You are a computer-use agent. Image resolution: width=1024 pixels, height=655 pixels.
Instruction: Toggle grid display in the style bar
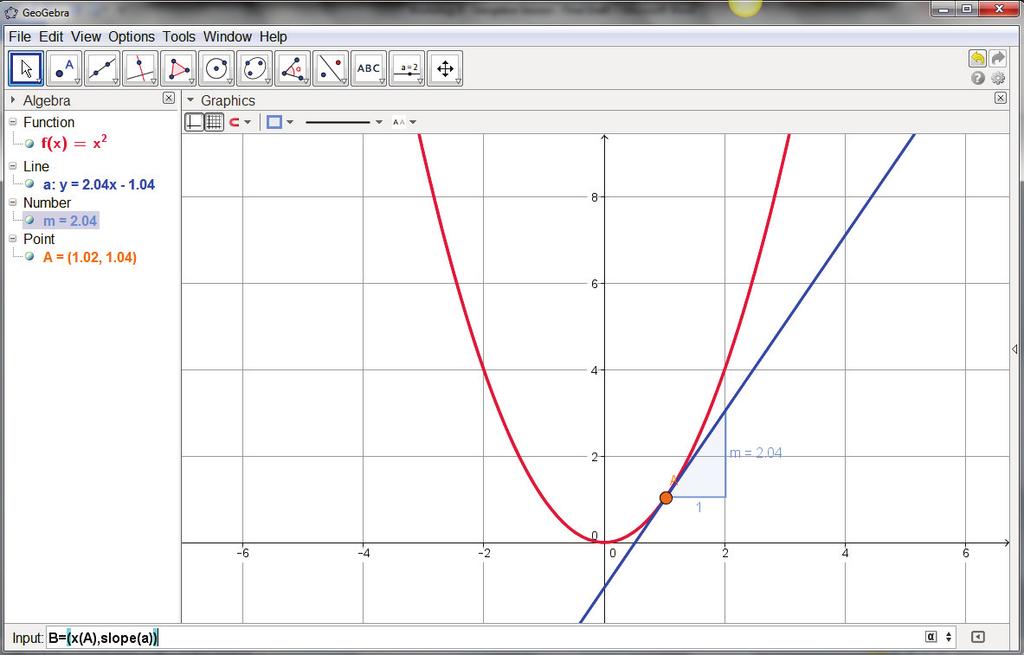point(214,122)
